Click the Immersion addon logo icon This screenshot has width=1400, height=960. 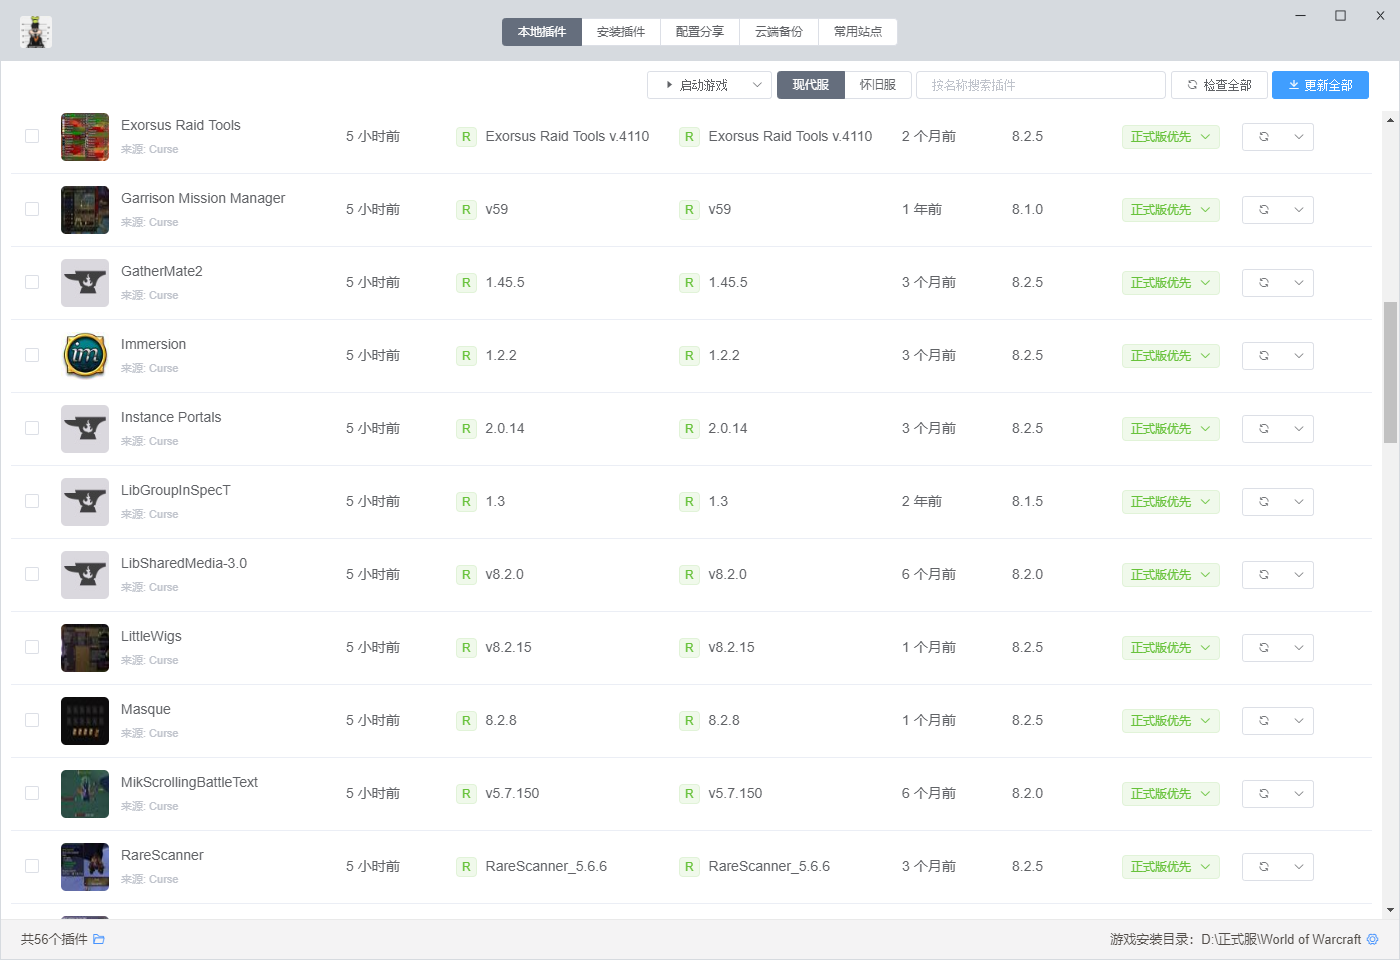pos(85,356)
